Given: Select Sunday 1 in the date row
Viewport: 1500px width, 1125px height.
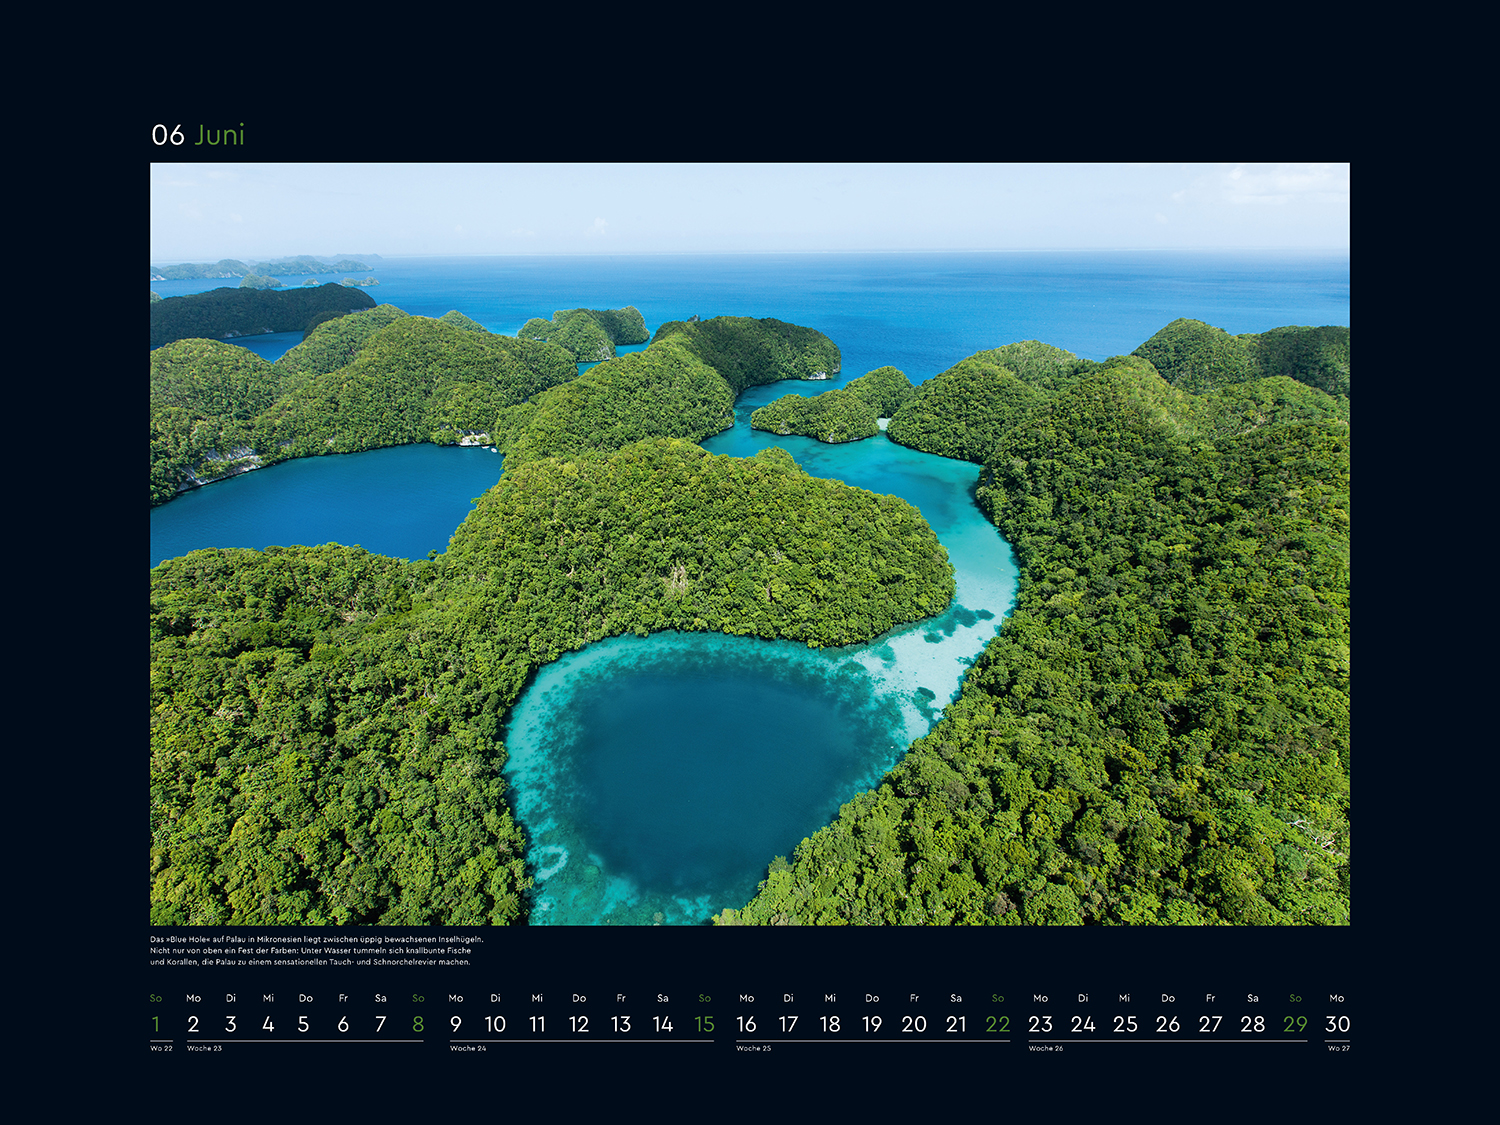Looking at the screenshot, I should pyautogui.click(x=156, y=1024).
